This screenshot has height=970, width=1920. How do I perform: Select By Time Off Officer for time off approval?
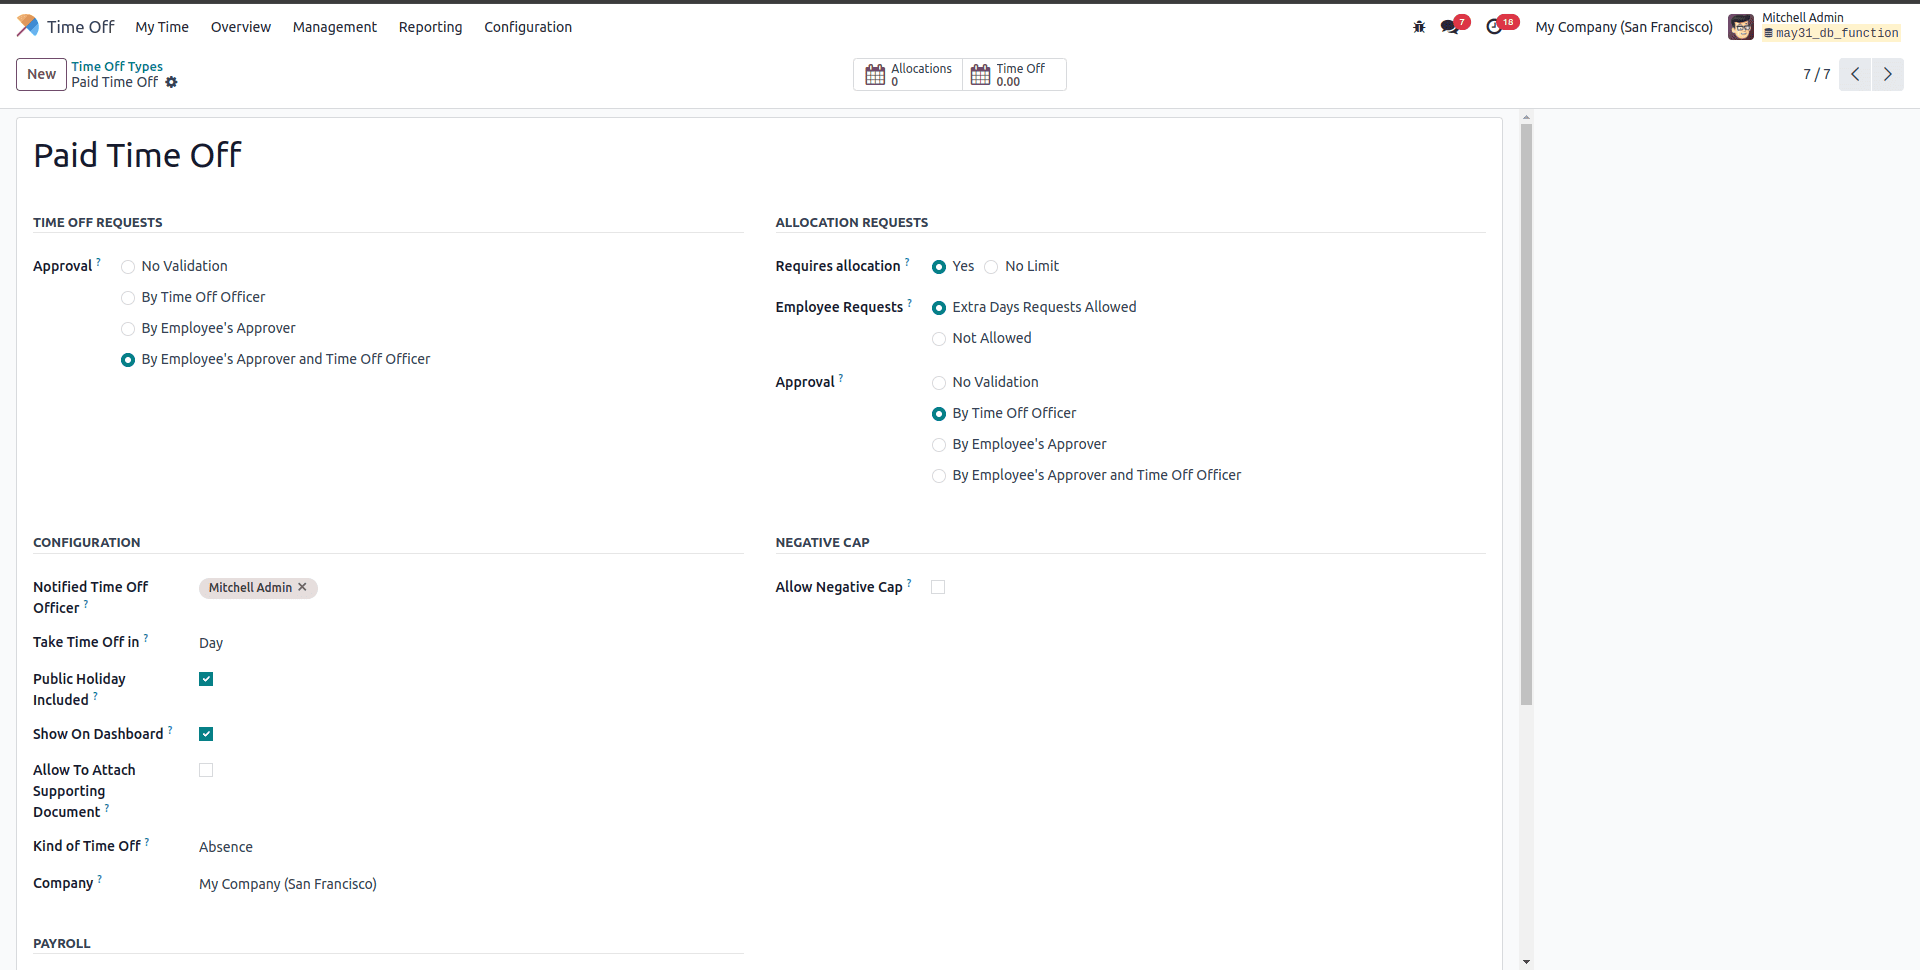click(x=128, y=298)
